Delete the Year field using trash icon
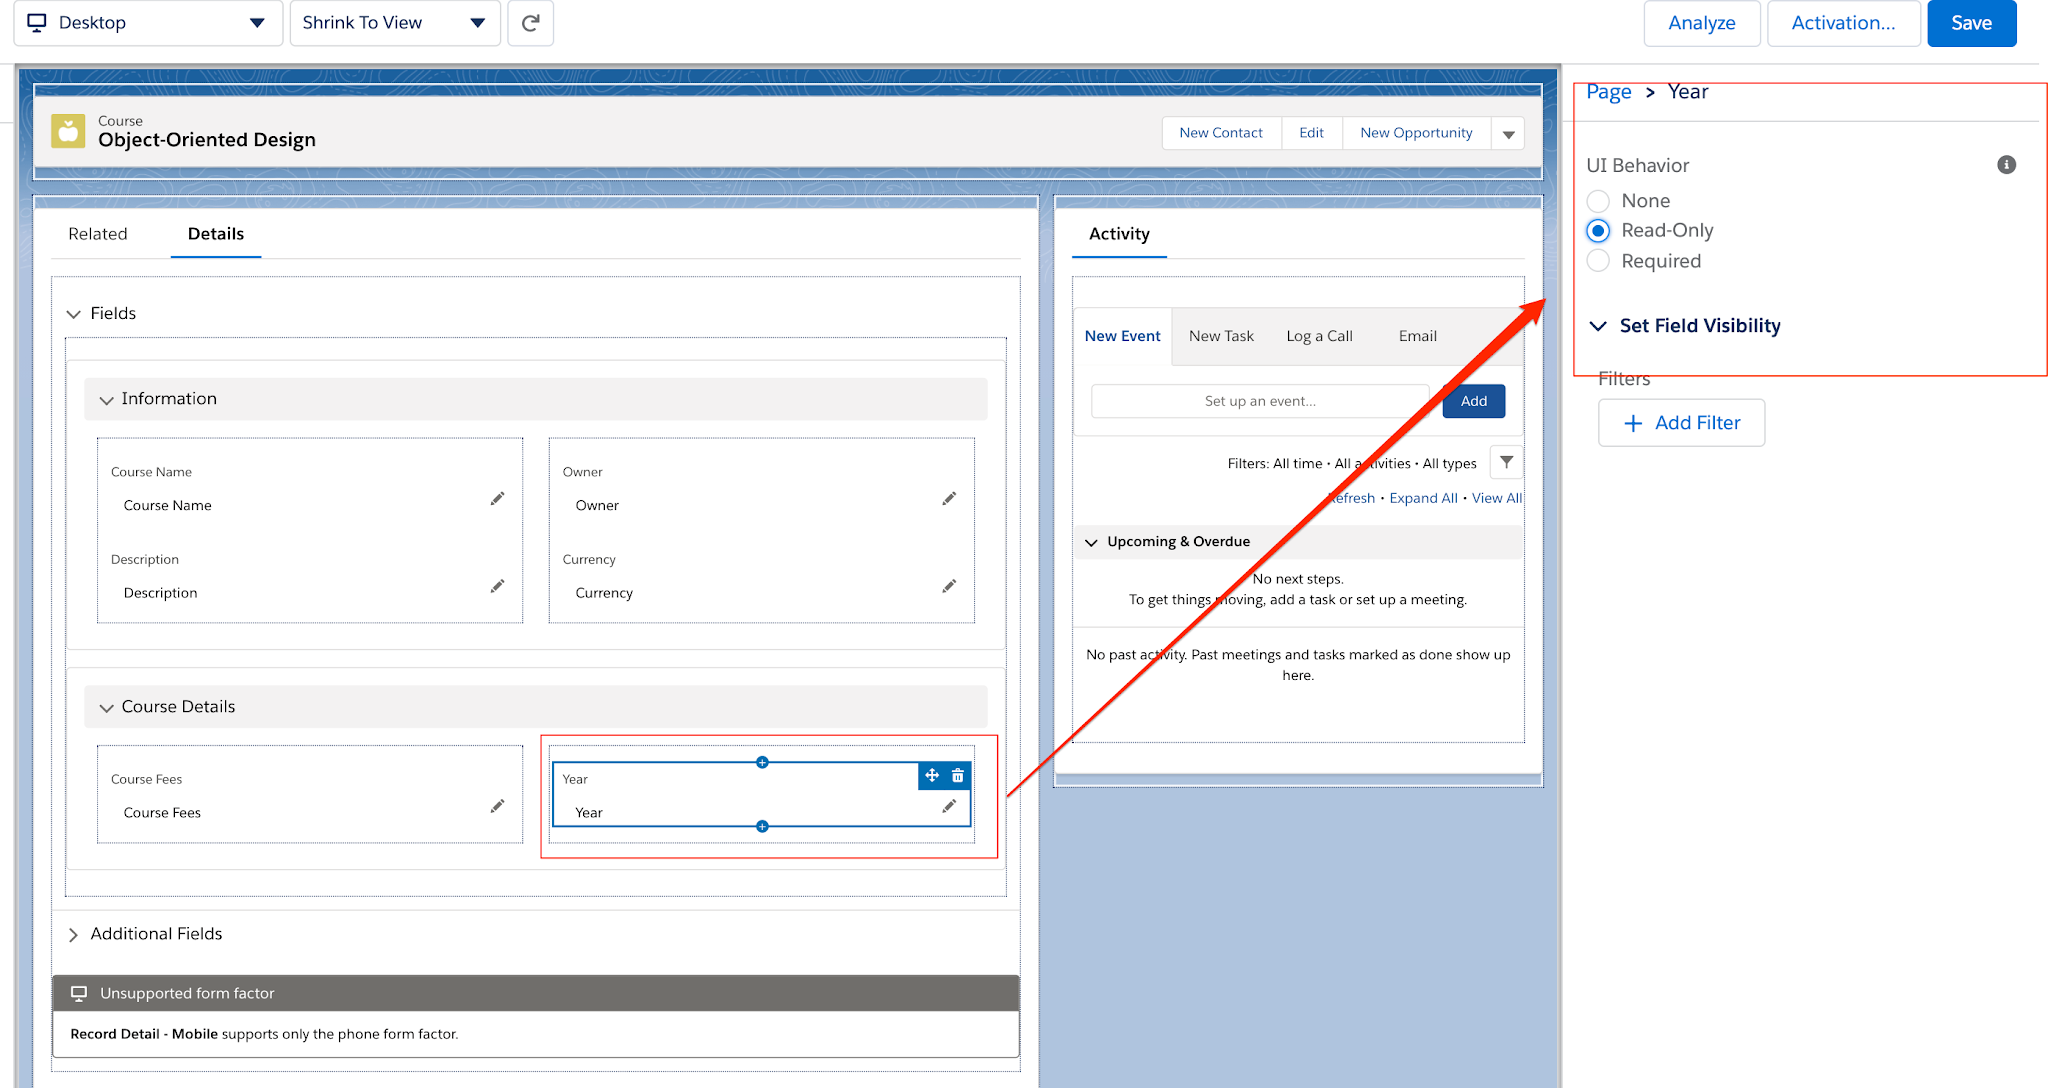Viewport: 2048px width, 1088px height. (957, 775)
